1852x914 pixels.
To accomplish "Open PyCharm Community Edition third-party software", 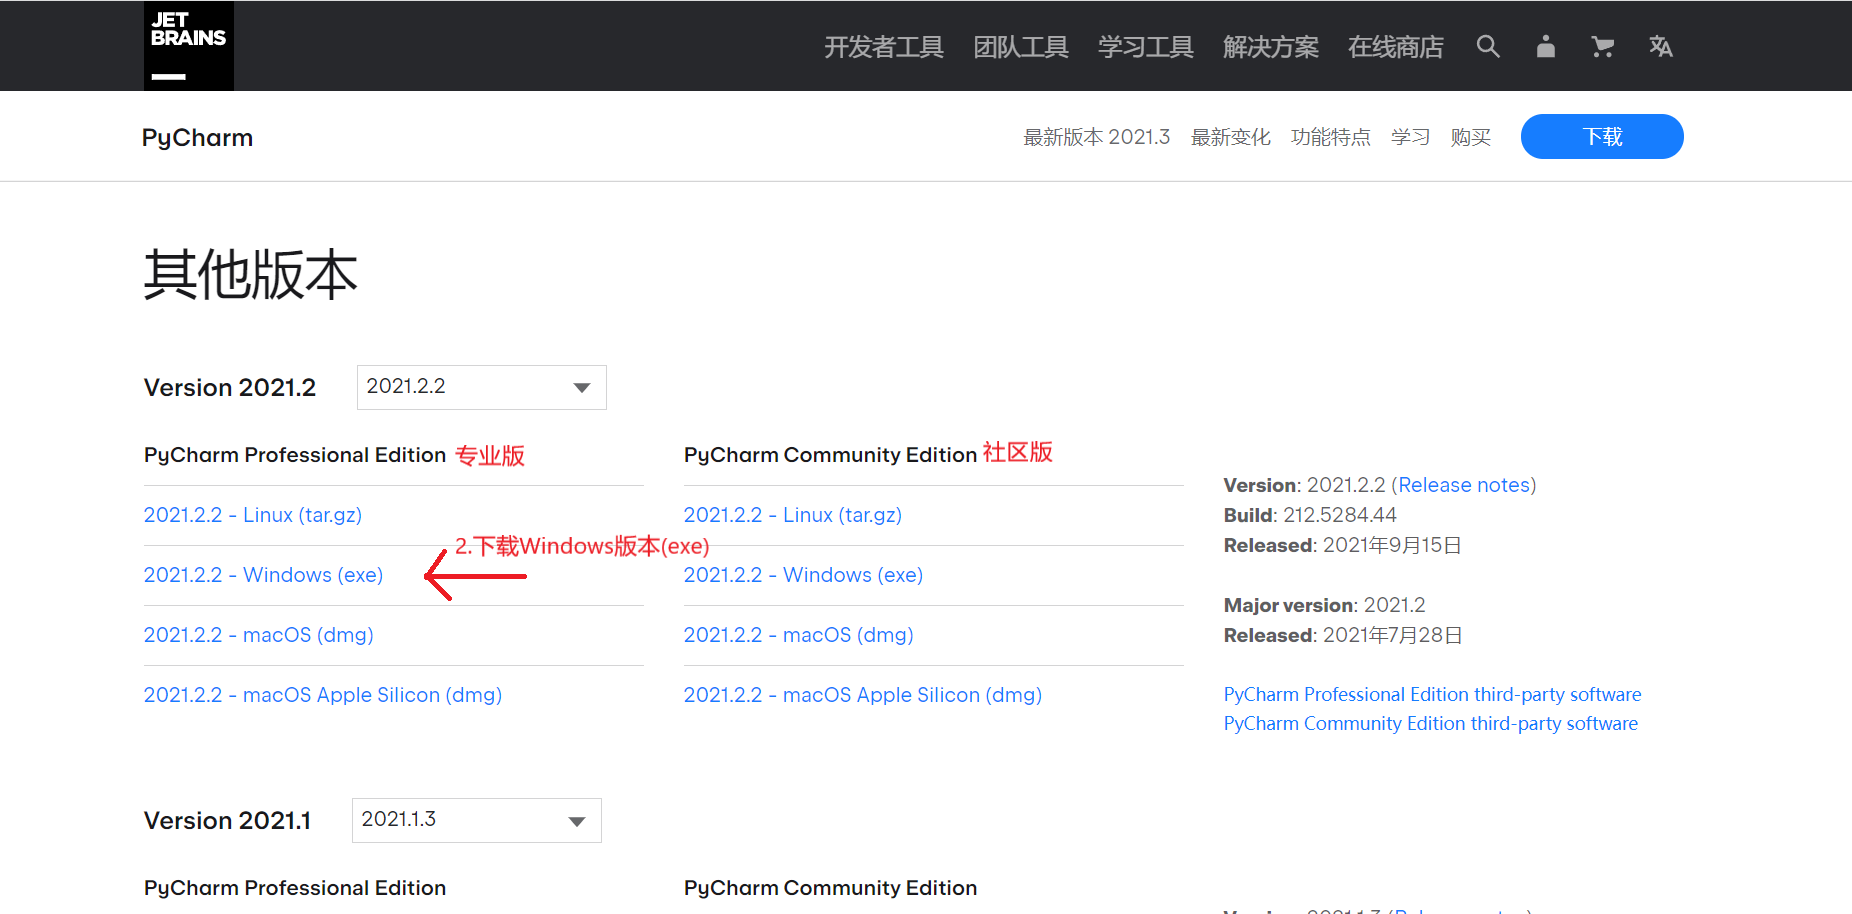I will tap(1431, 723).
